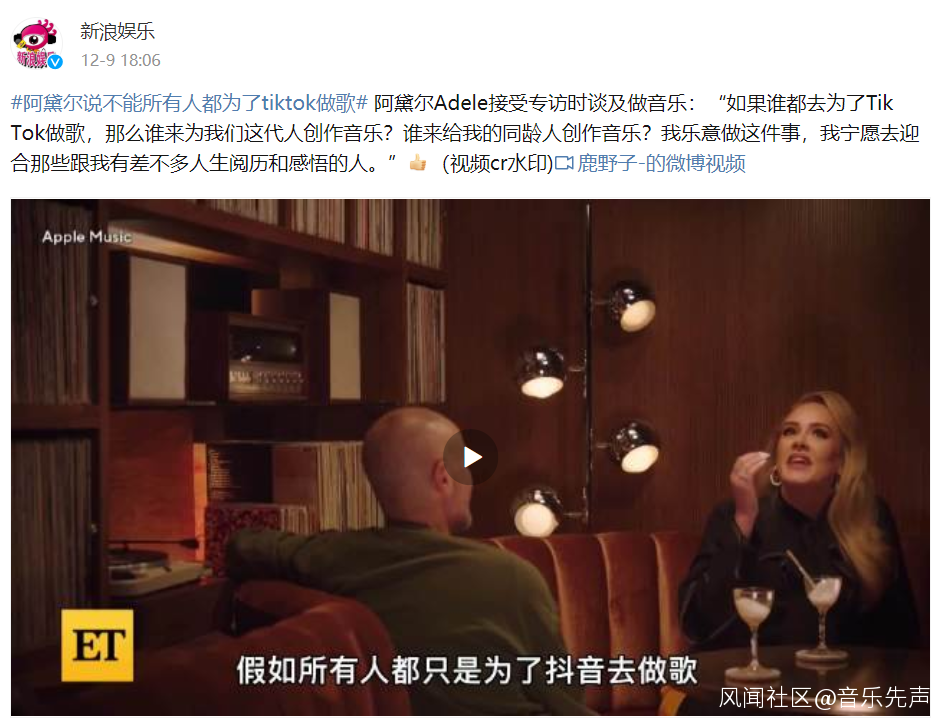Click the video subtitle 假如所有人都只是为了抖音去做歌
Viewport: 943px width, 724px height.
(467, 670)
